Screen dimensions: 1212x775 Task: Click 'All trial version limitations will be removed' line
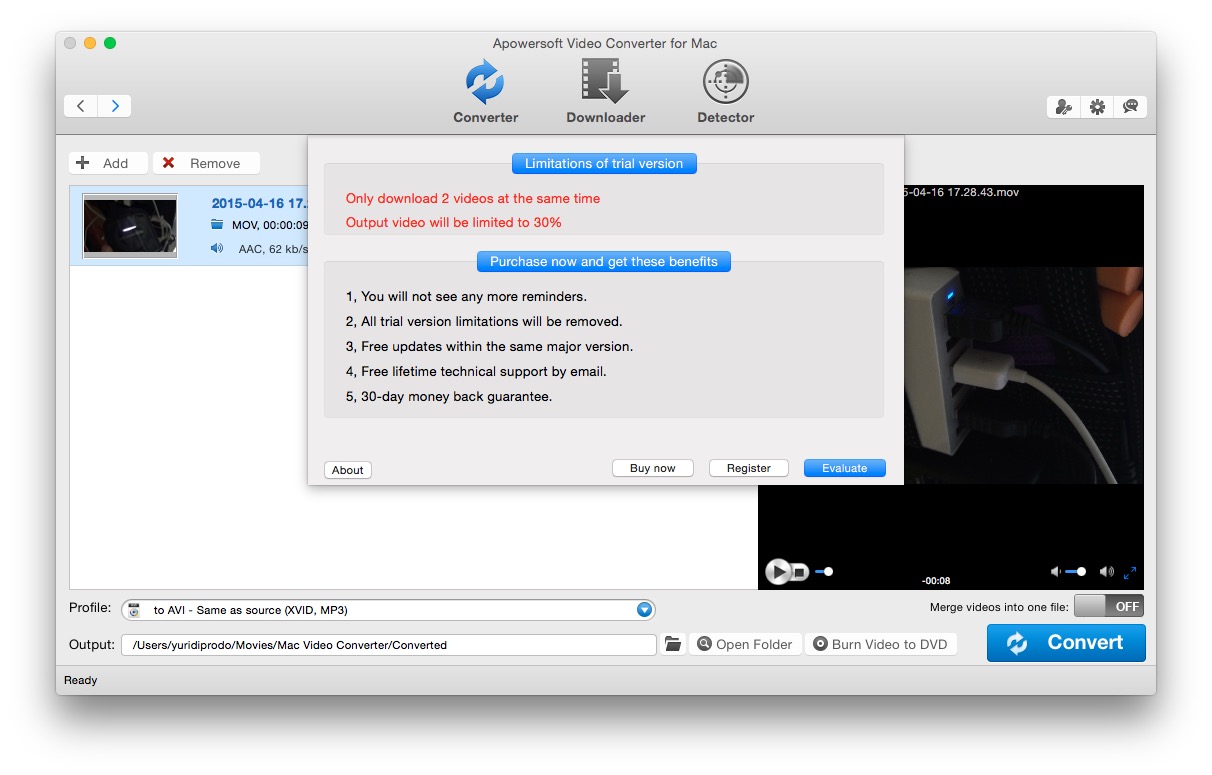(x=484, y=321)
